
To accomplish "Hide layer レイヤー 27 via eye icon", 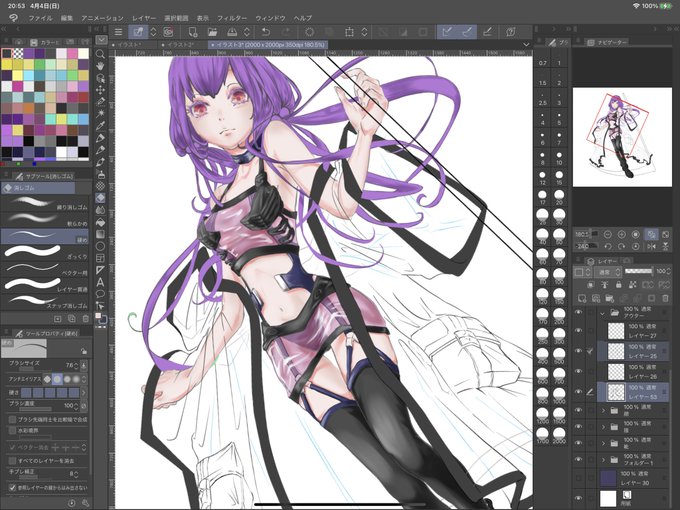I will point(578,330).
